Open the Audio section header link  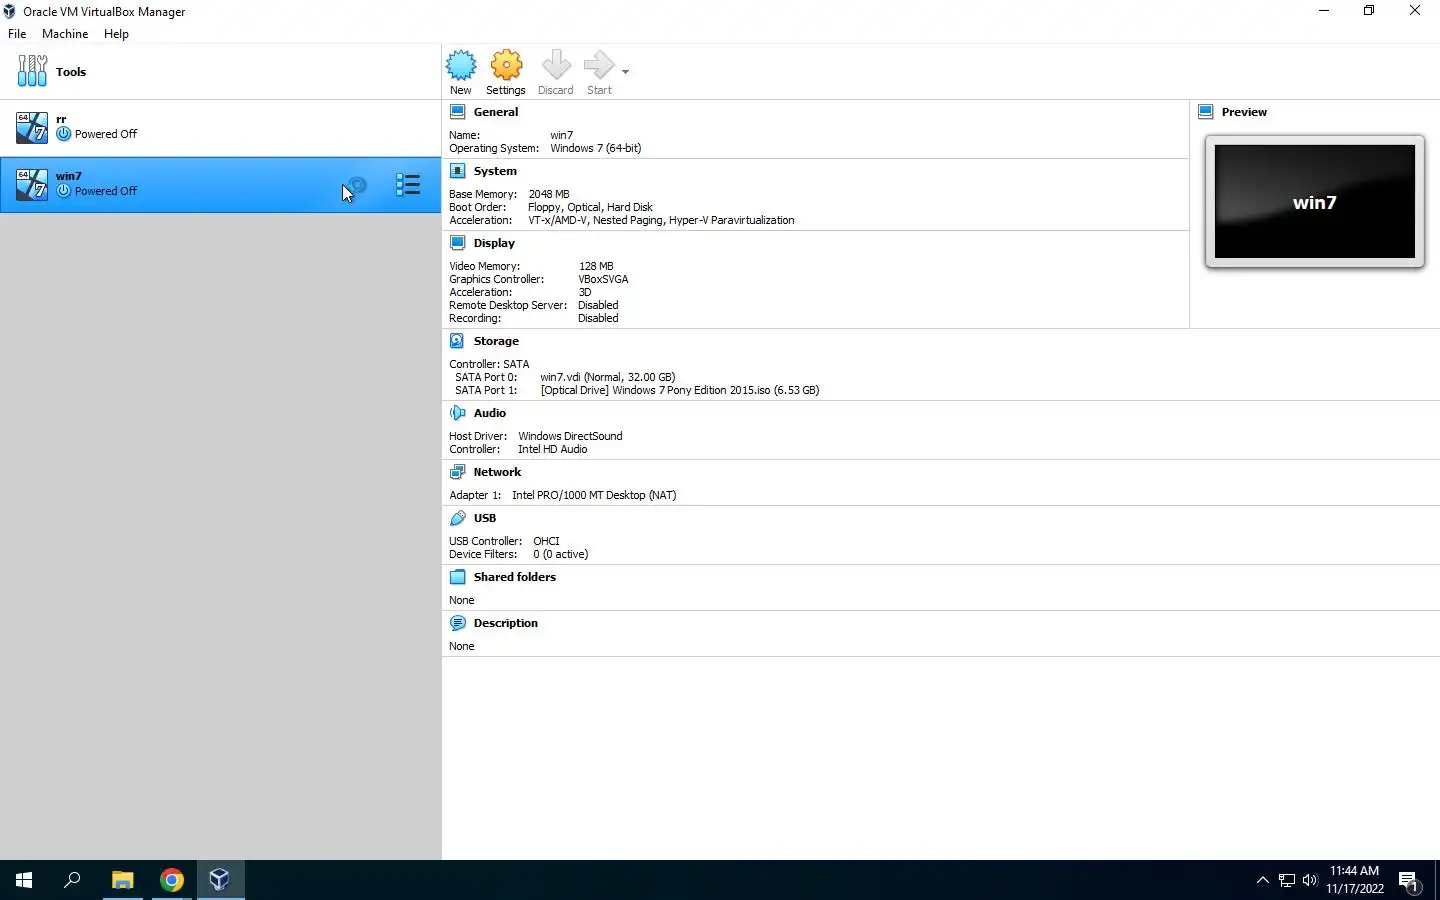pyautogui.click(x=490, y=413)
